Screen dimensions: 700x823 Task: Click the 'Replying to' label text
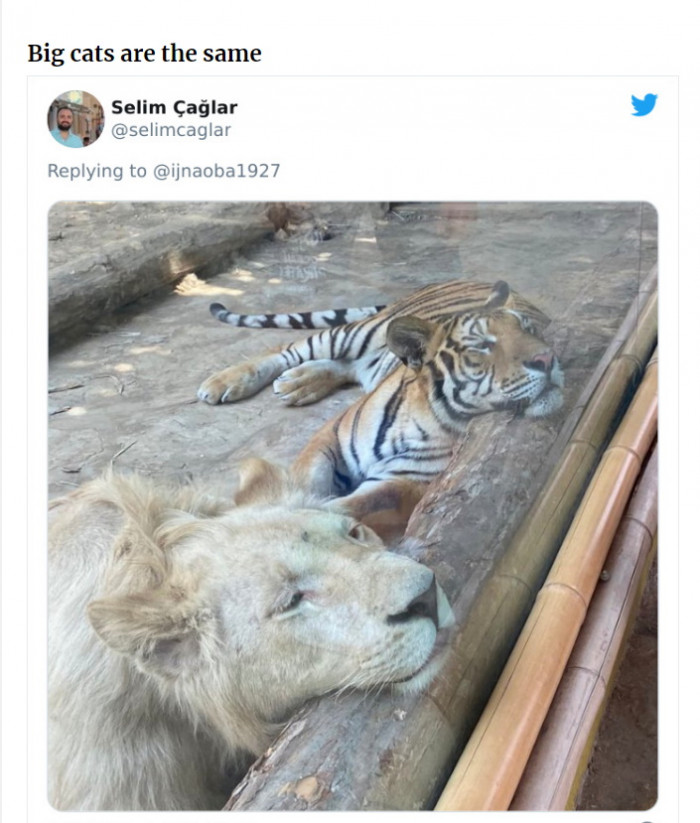pyautogui.click(x=97, y=171)
